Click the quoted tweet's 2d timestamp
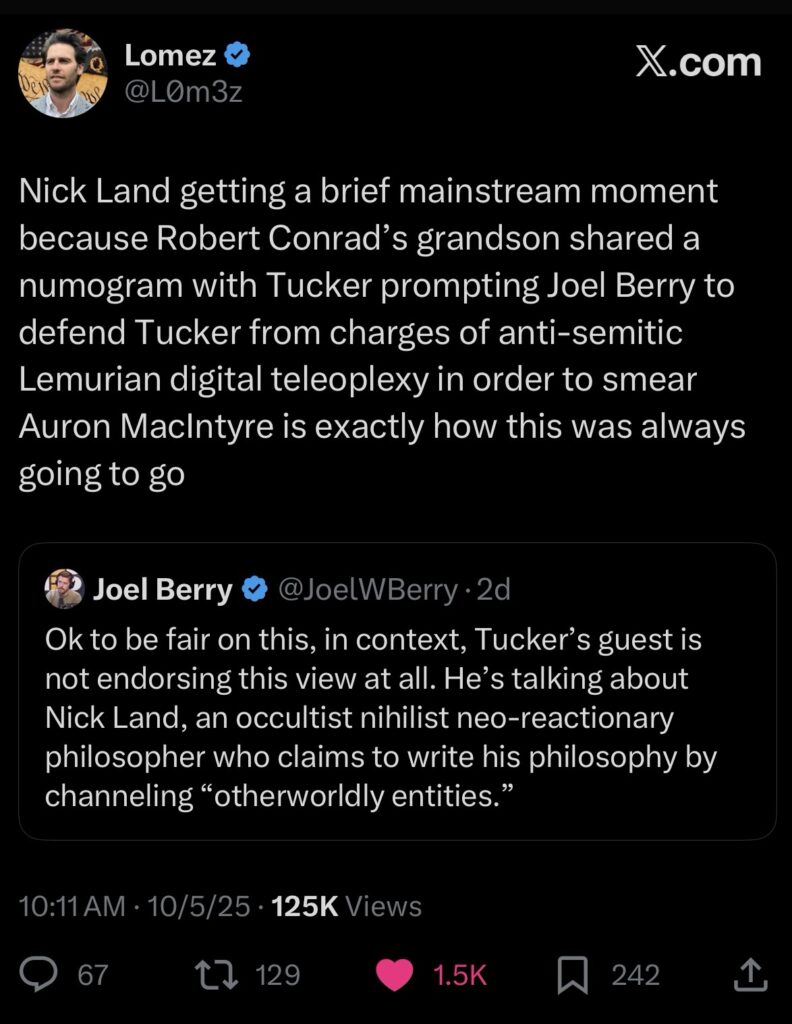 (x=494, y=590)
